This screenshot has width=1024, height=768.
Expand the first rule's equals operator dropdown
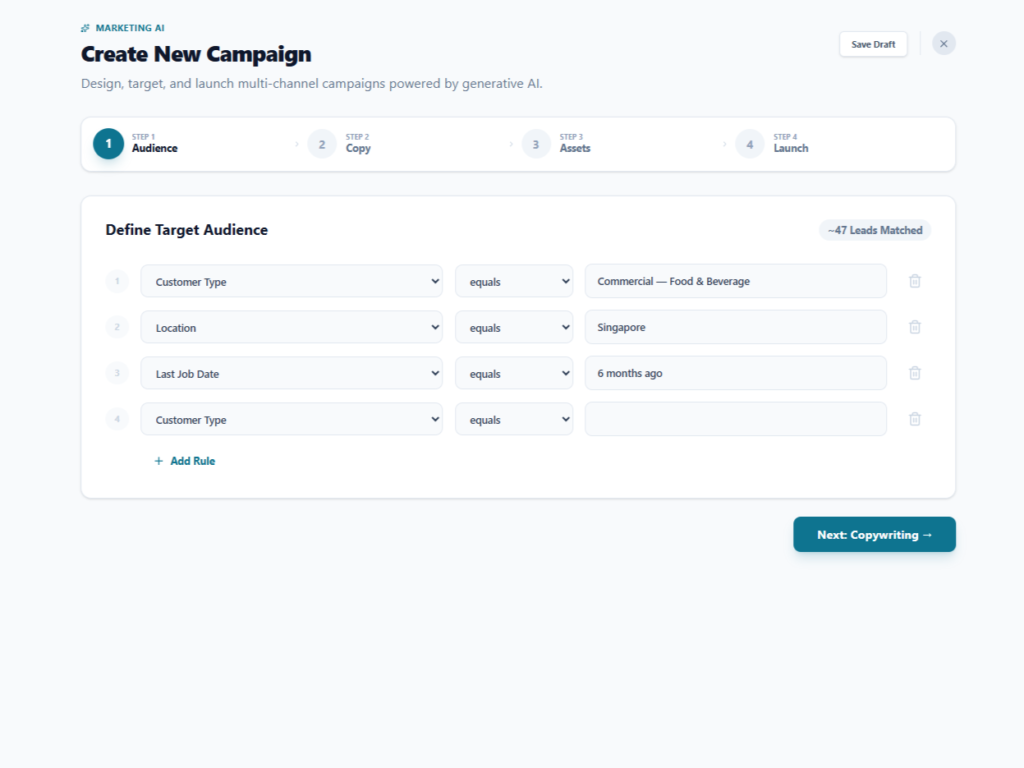[x=513, y=281]
